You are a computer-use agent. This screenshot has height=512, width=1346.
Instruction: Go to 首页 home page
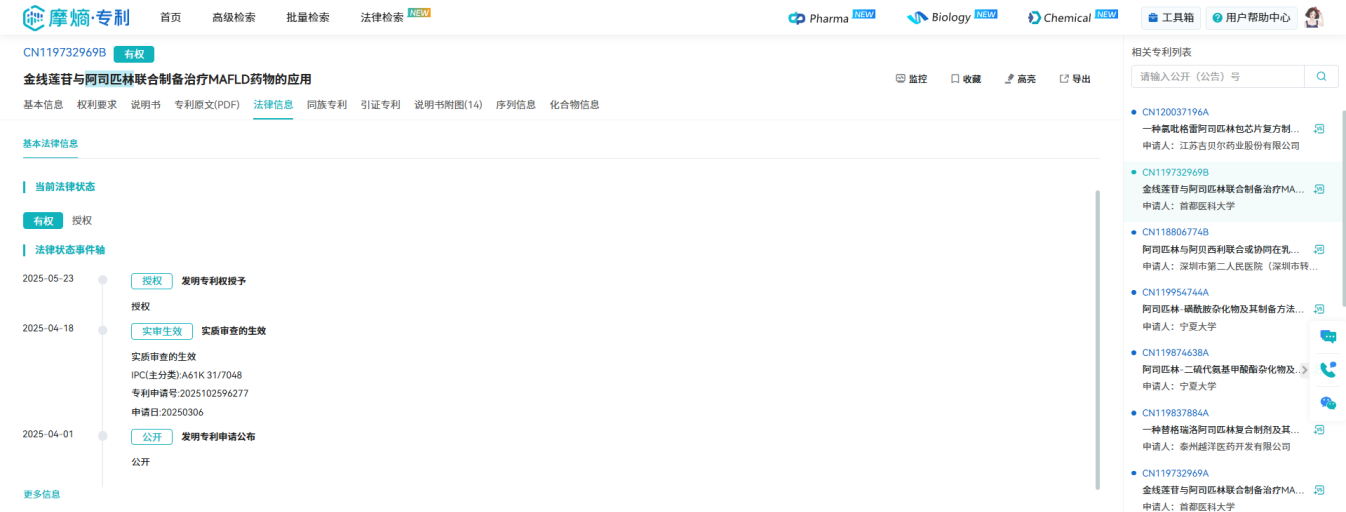click(x=171, y=18)
